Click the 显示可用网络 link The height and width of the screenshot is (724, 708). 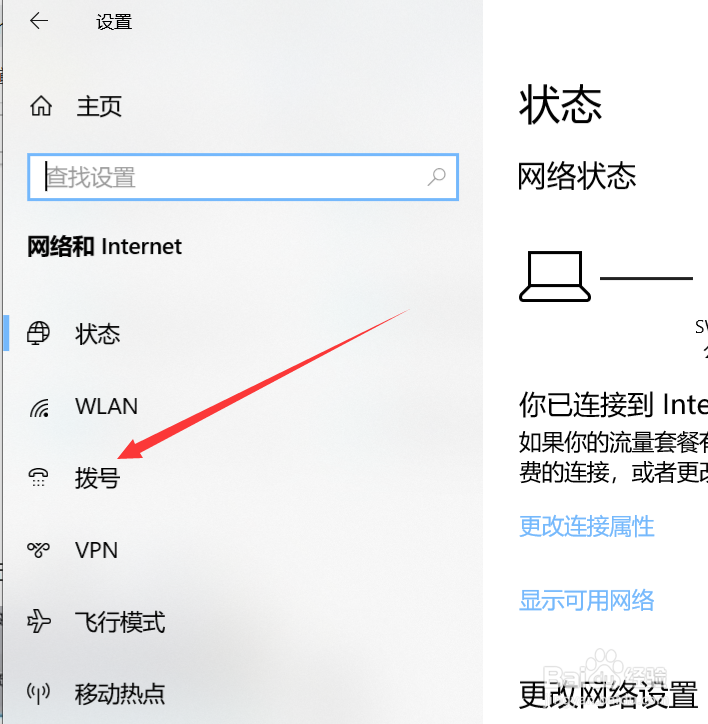coord(587,600)
